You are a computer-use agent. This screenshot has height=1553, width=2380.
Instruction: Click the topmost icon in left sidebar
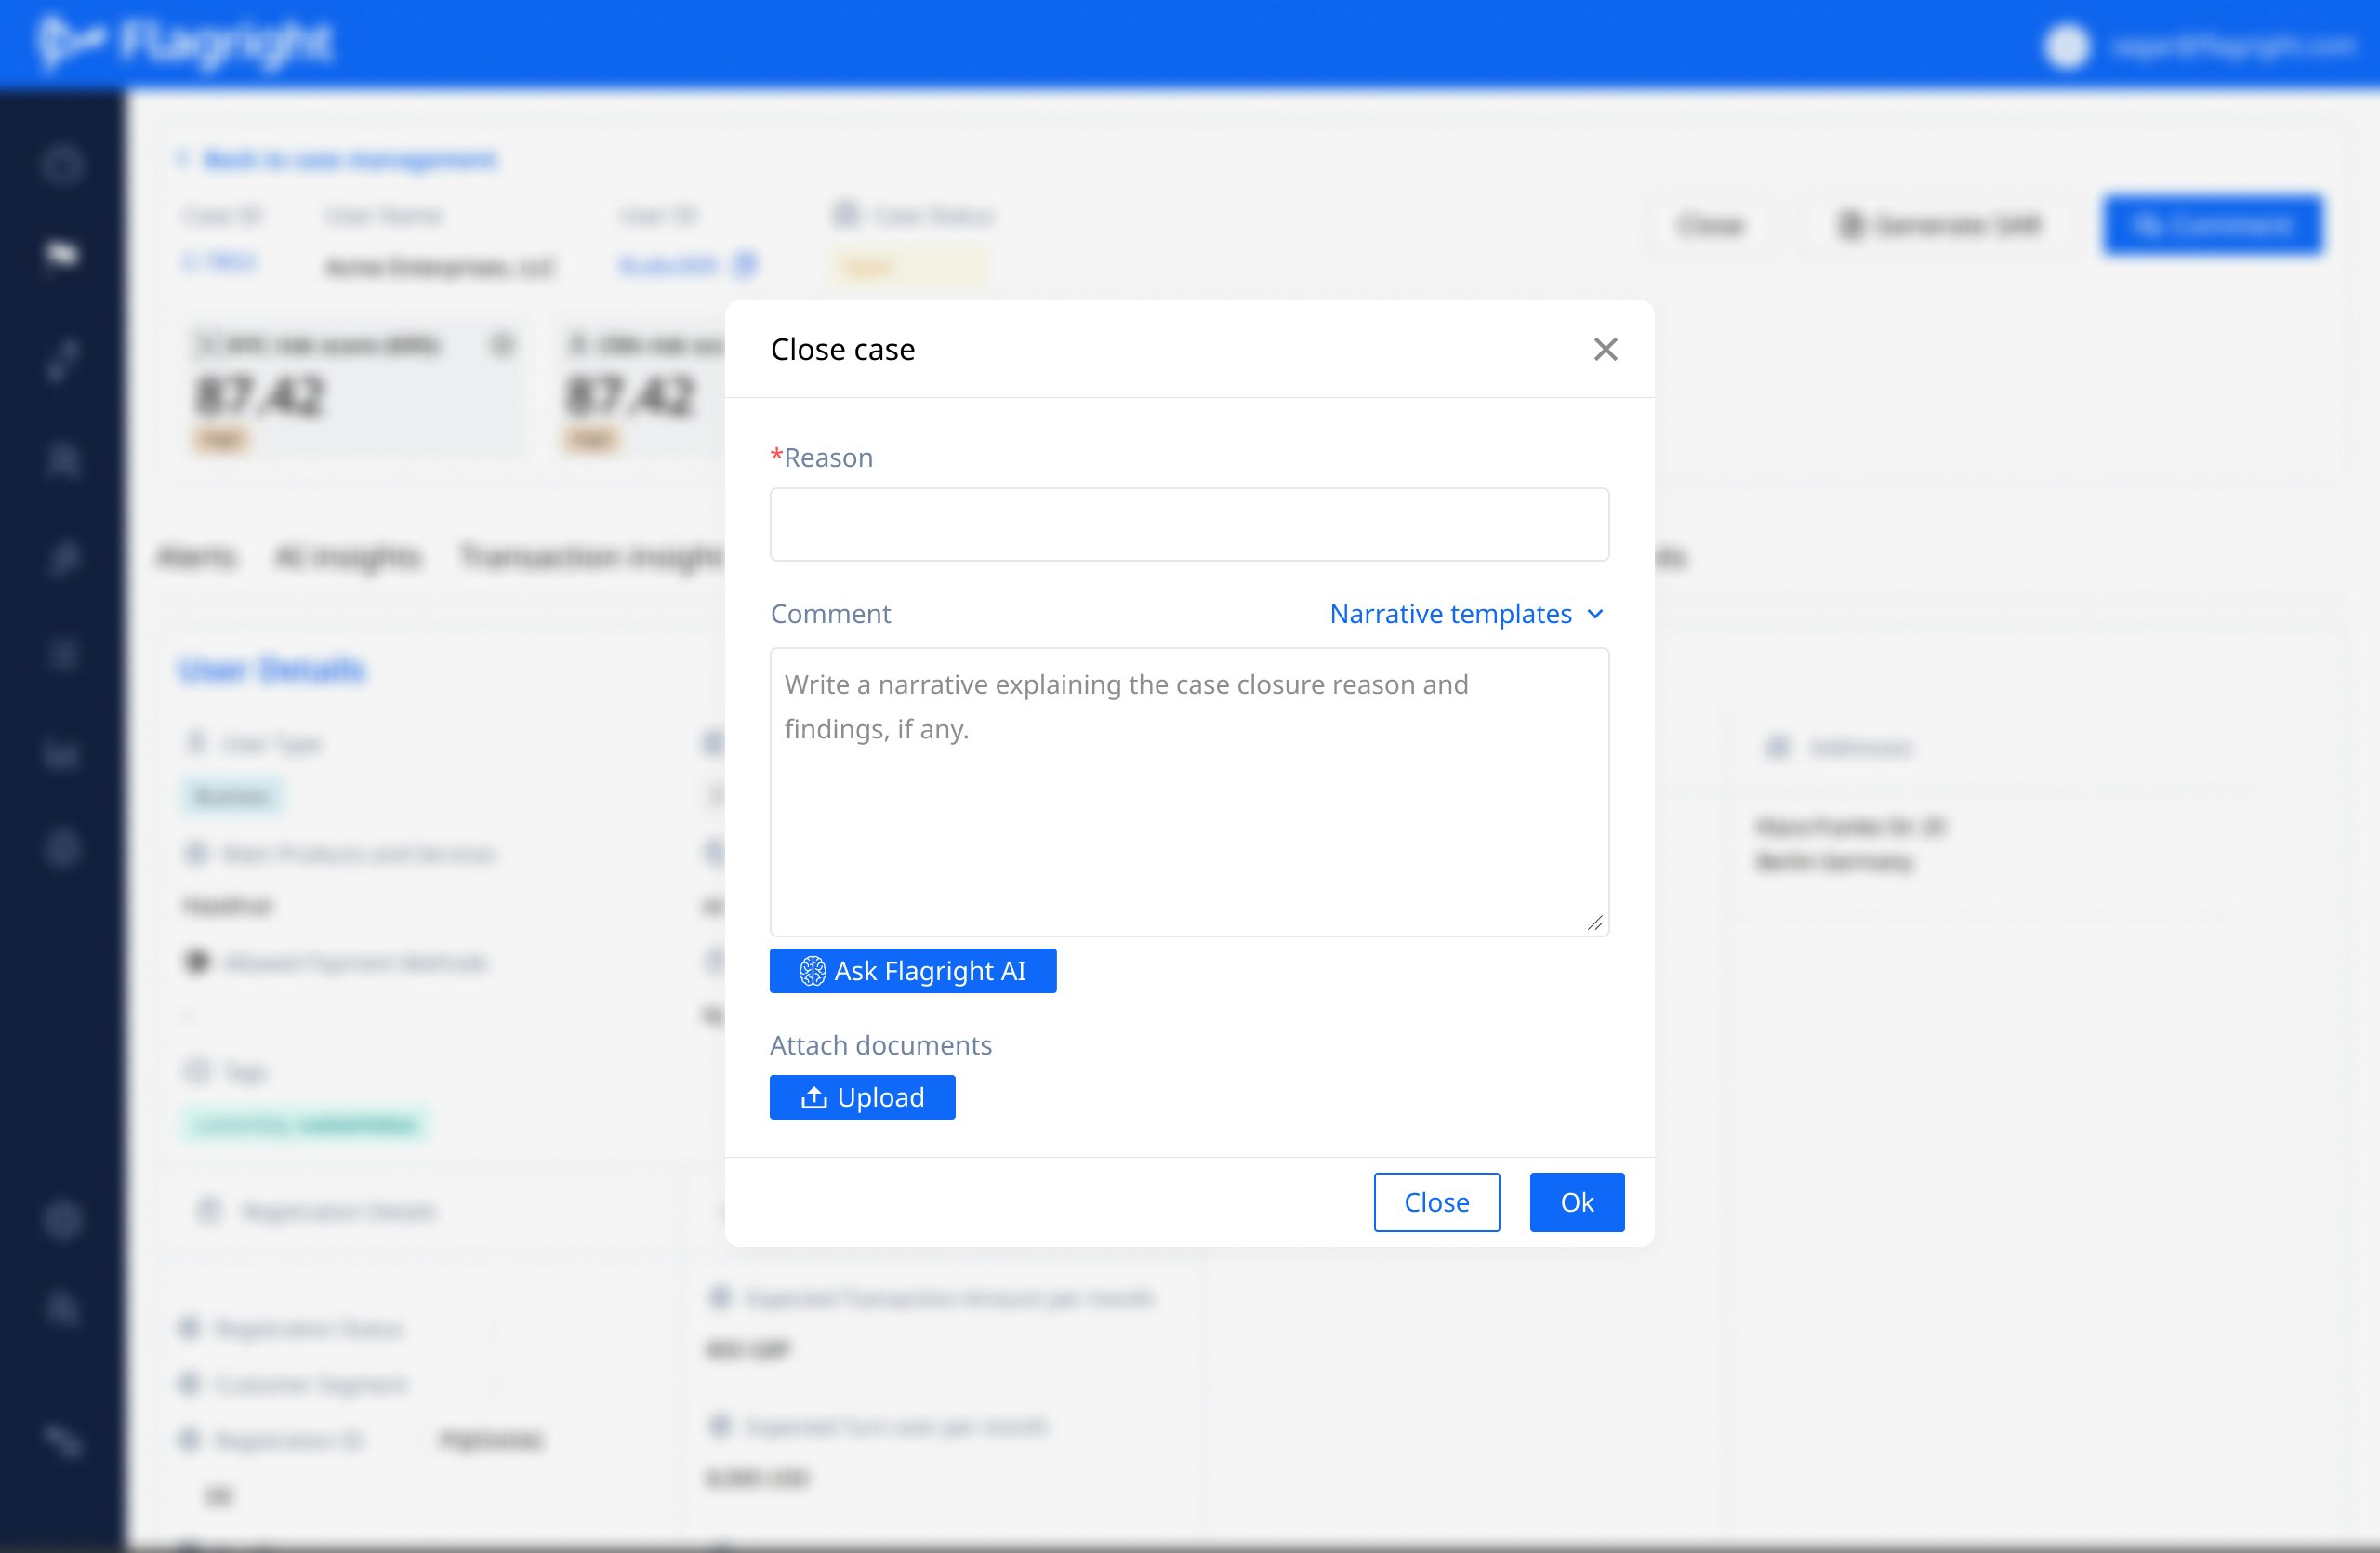(x=62, y=165)
